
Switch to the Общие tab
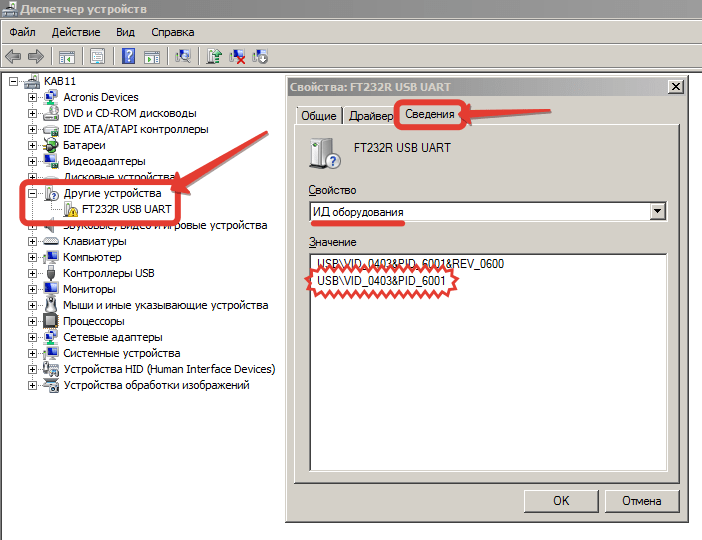318,116
